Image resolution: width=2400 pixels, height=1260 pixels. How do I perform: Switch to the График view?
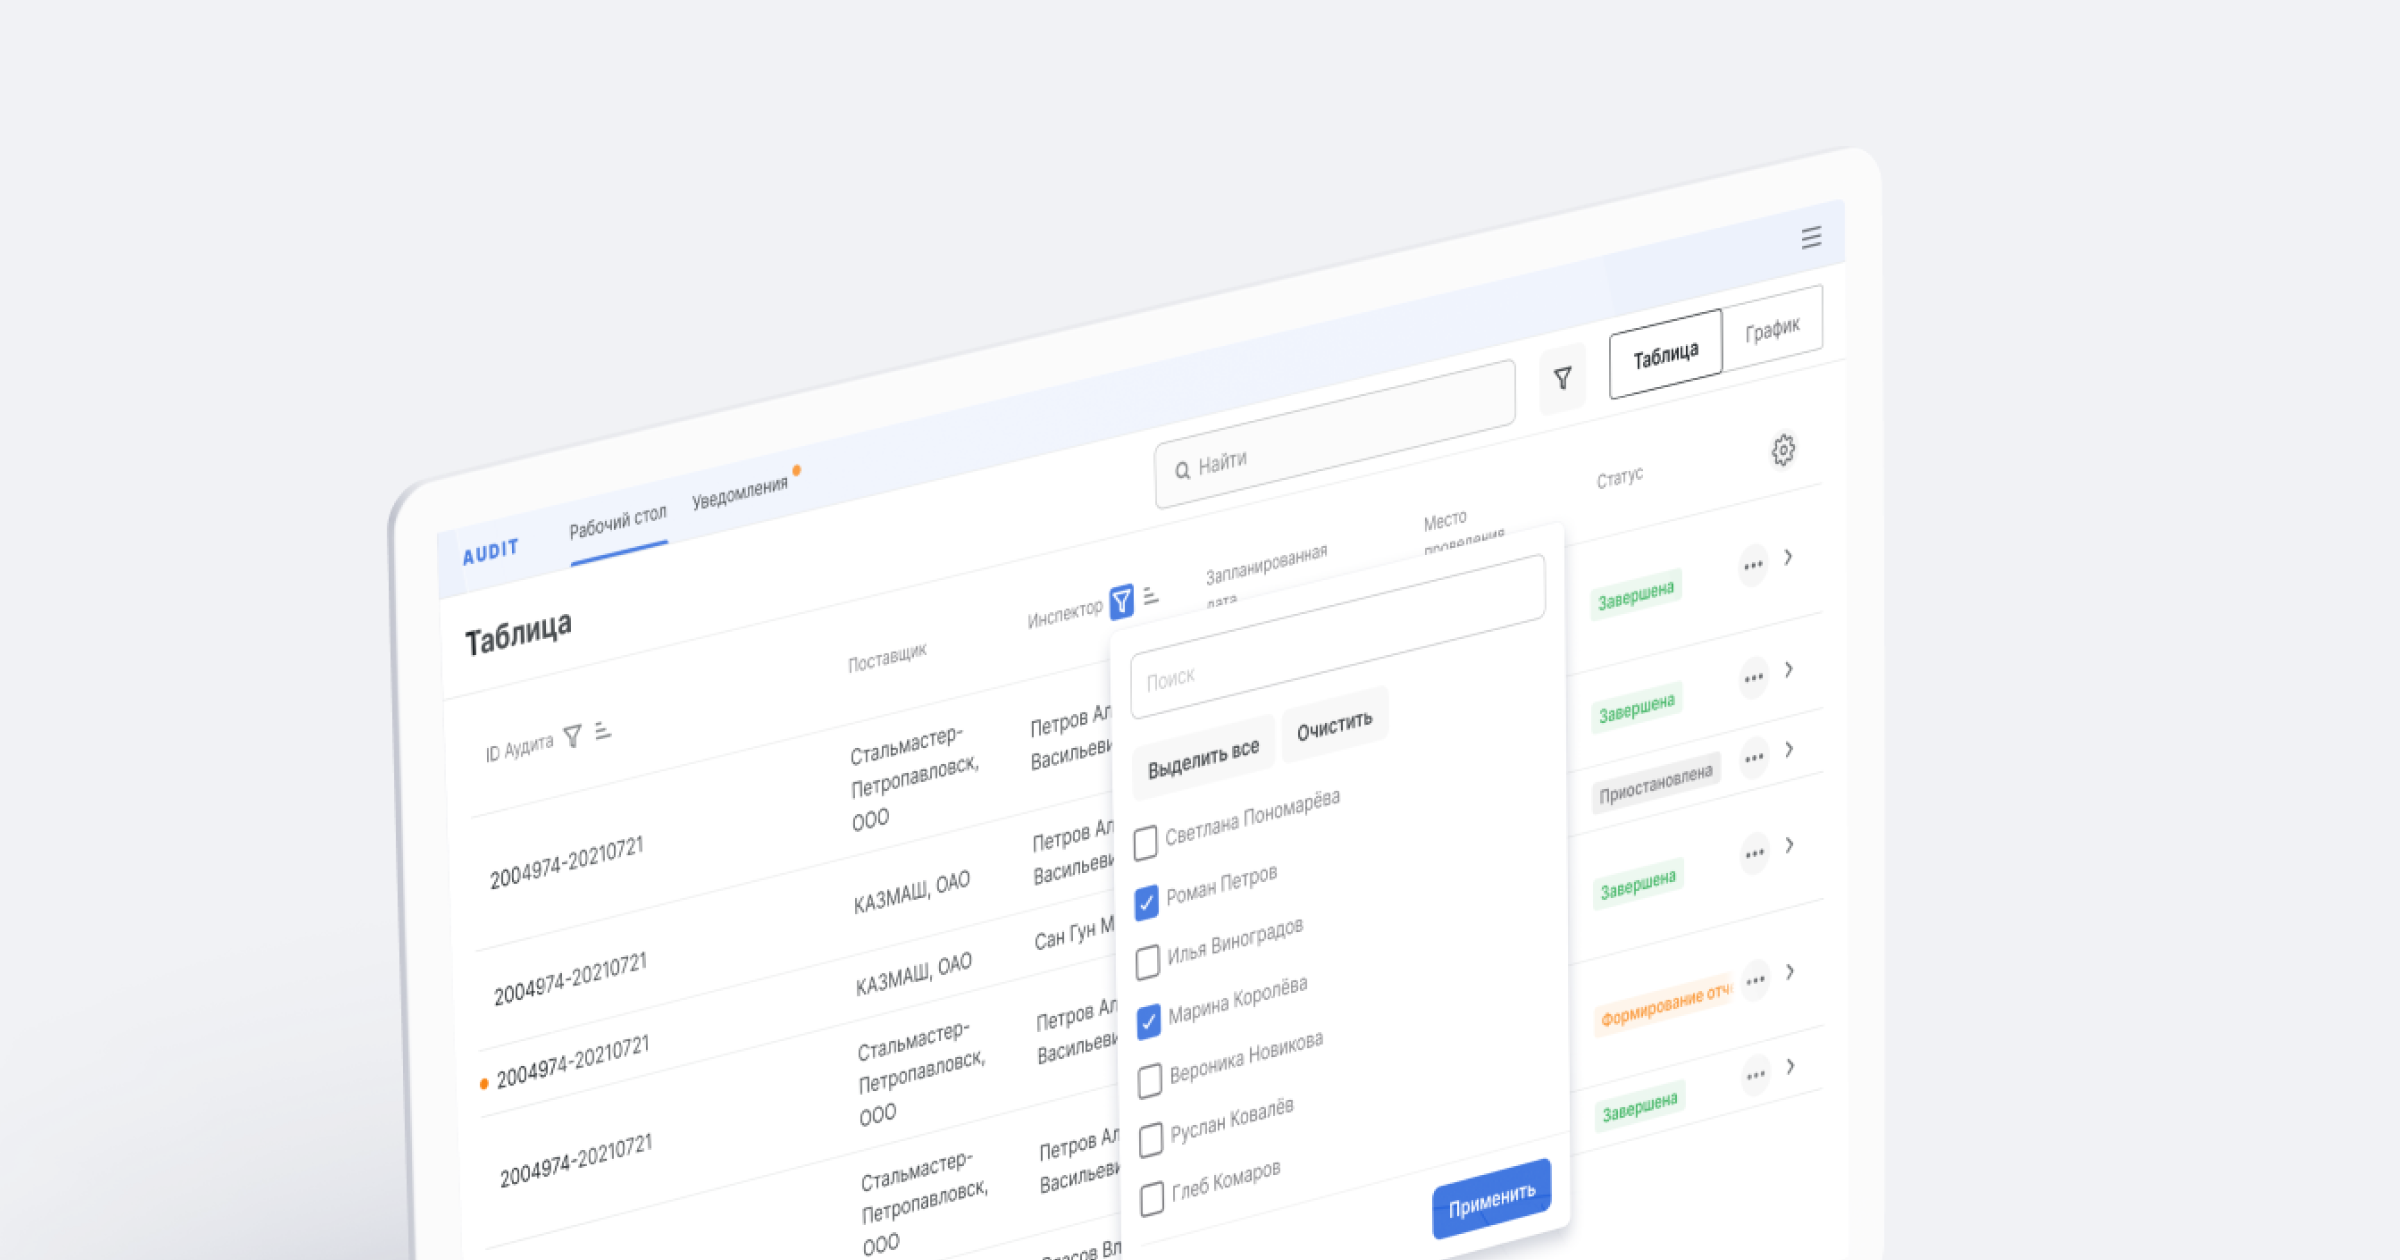[1772, 329]
